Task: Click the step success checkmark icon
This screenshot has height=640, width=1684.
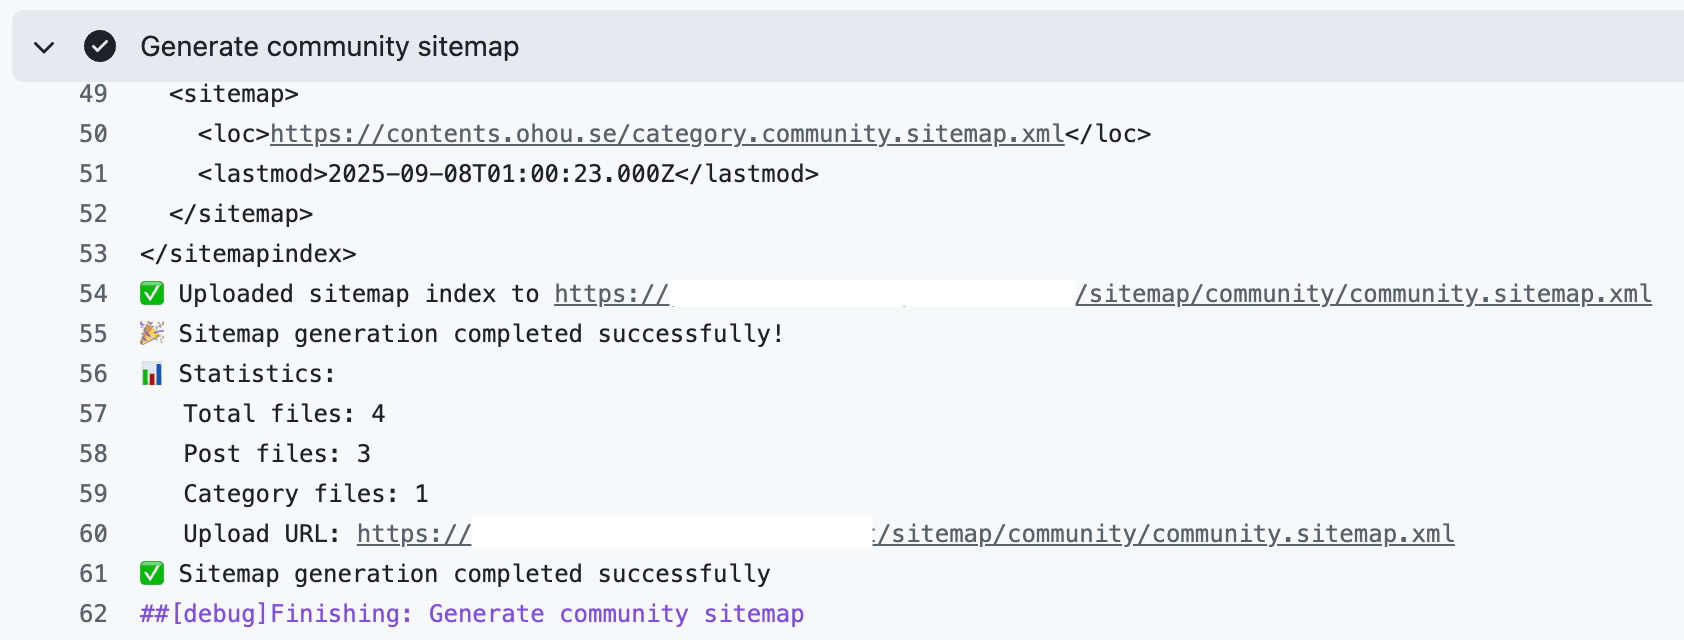Action: 100,46
